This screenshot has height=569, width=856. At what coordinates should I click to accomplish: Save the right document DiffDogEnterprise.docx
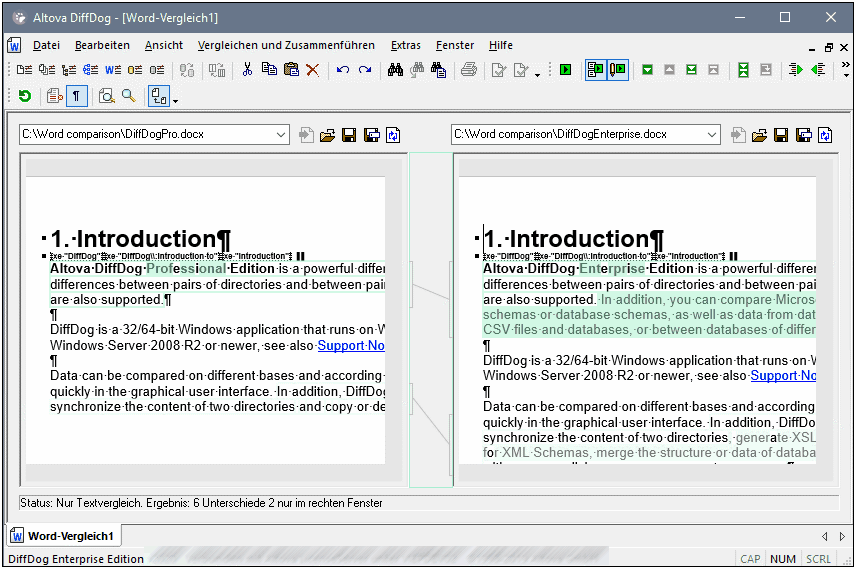(781, 135)
